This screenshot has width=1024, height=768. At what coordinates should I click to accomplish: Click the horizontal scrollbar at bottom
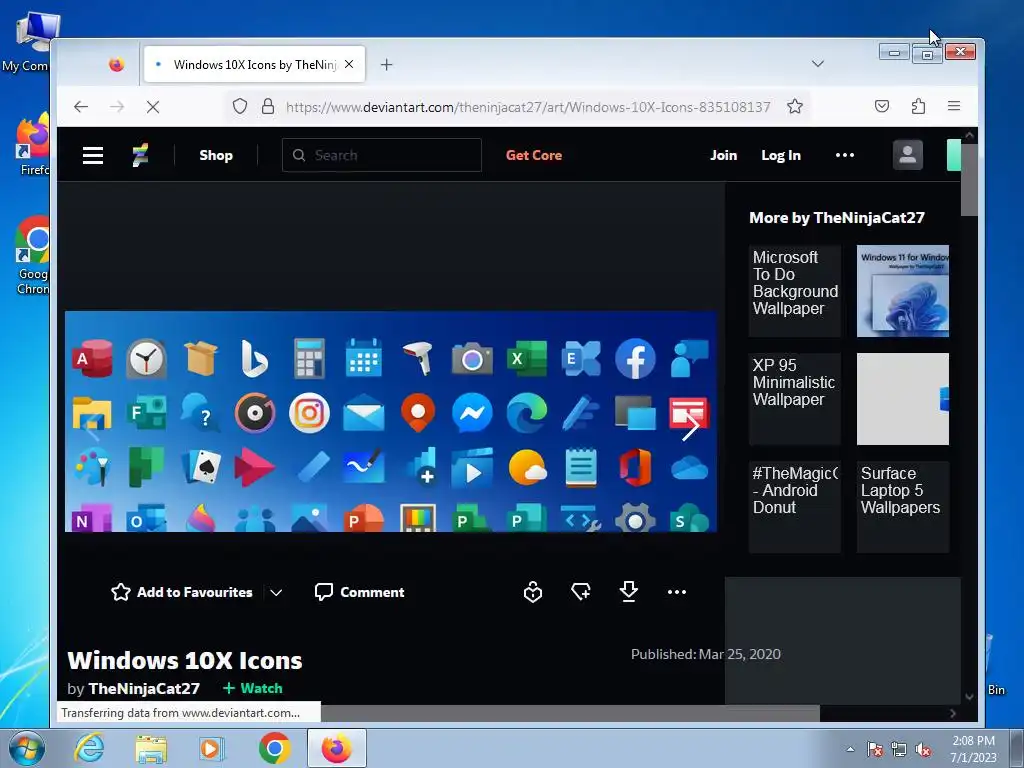[570, 713]
